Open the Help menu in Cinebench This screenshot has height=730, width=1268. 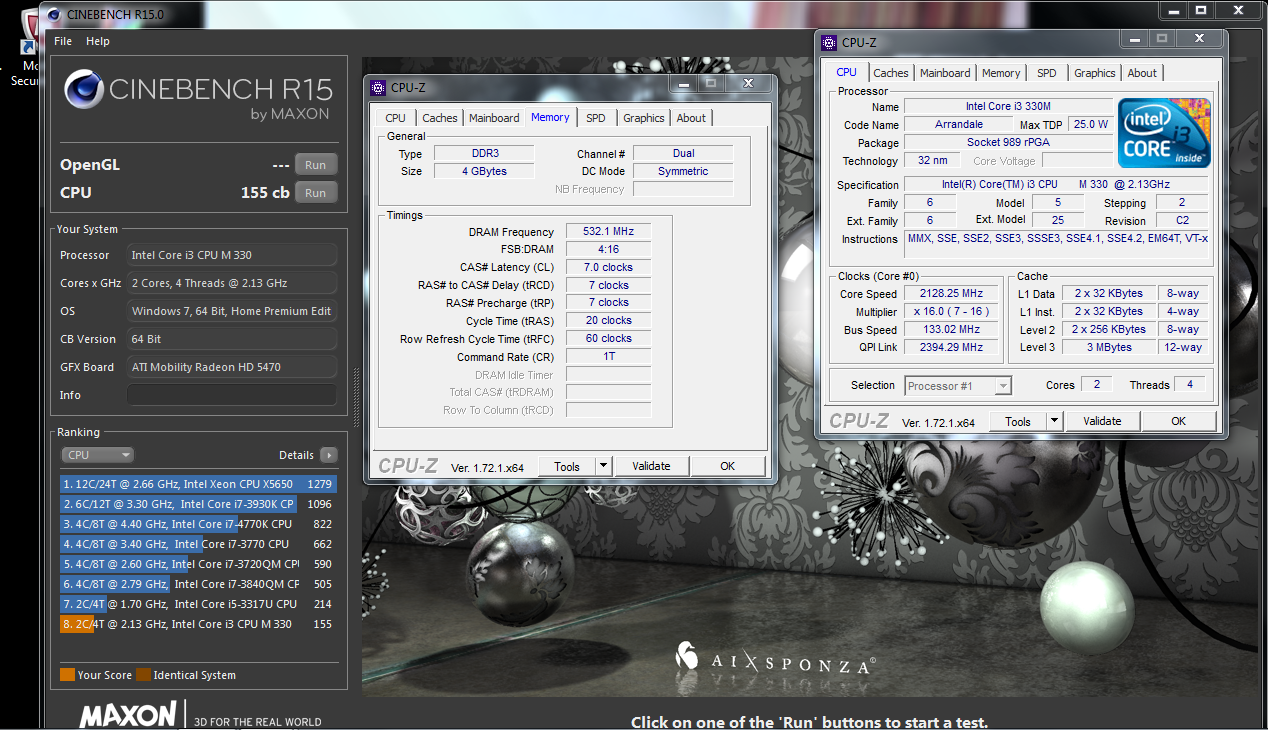pyautogui.click(x=98, y=41)
